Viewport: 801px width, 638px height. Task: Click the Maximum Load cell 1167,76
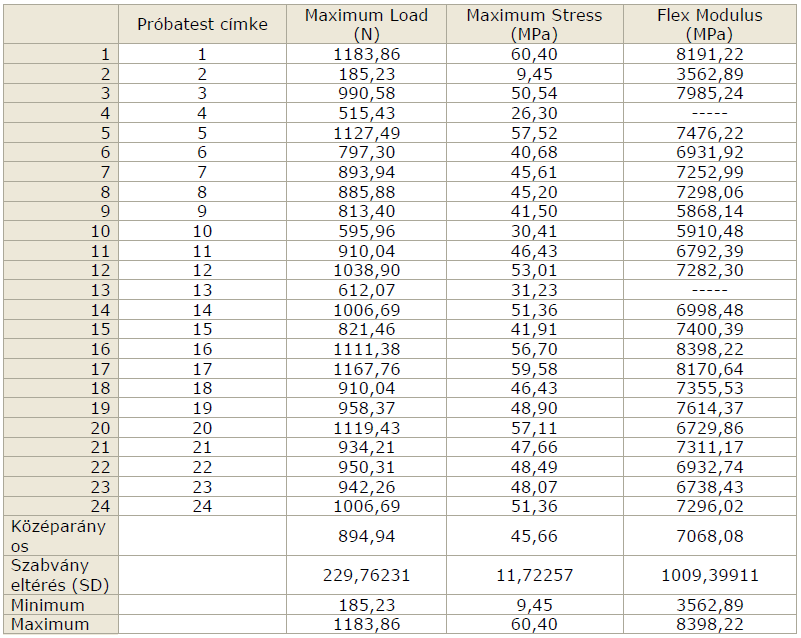pos(366,369)
